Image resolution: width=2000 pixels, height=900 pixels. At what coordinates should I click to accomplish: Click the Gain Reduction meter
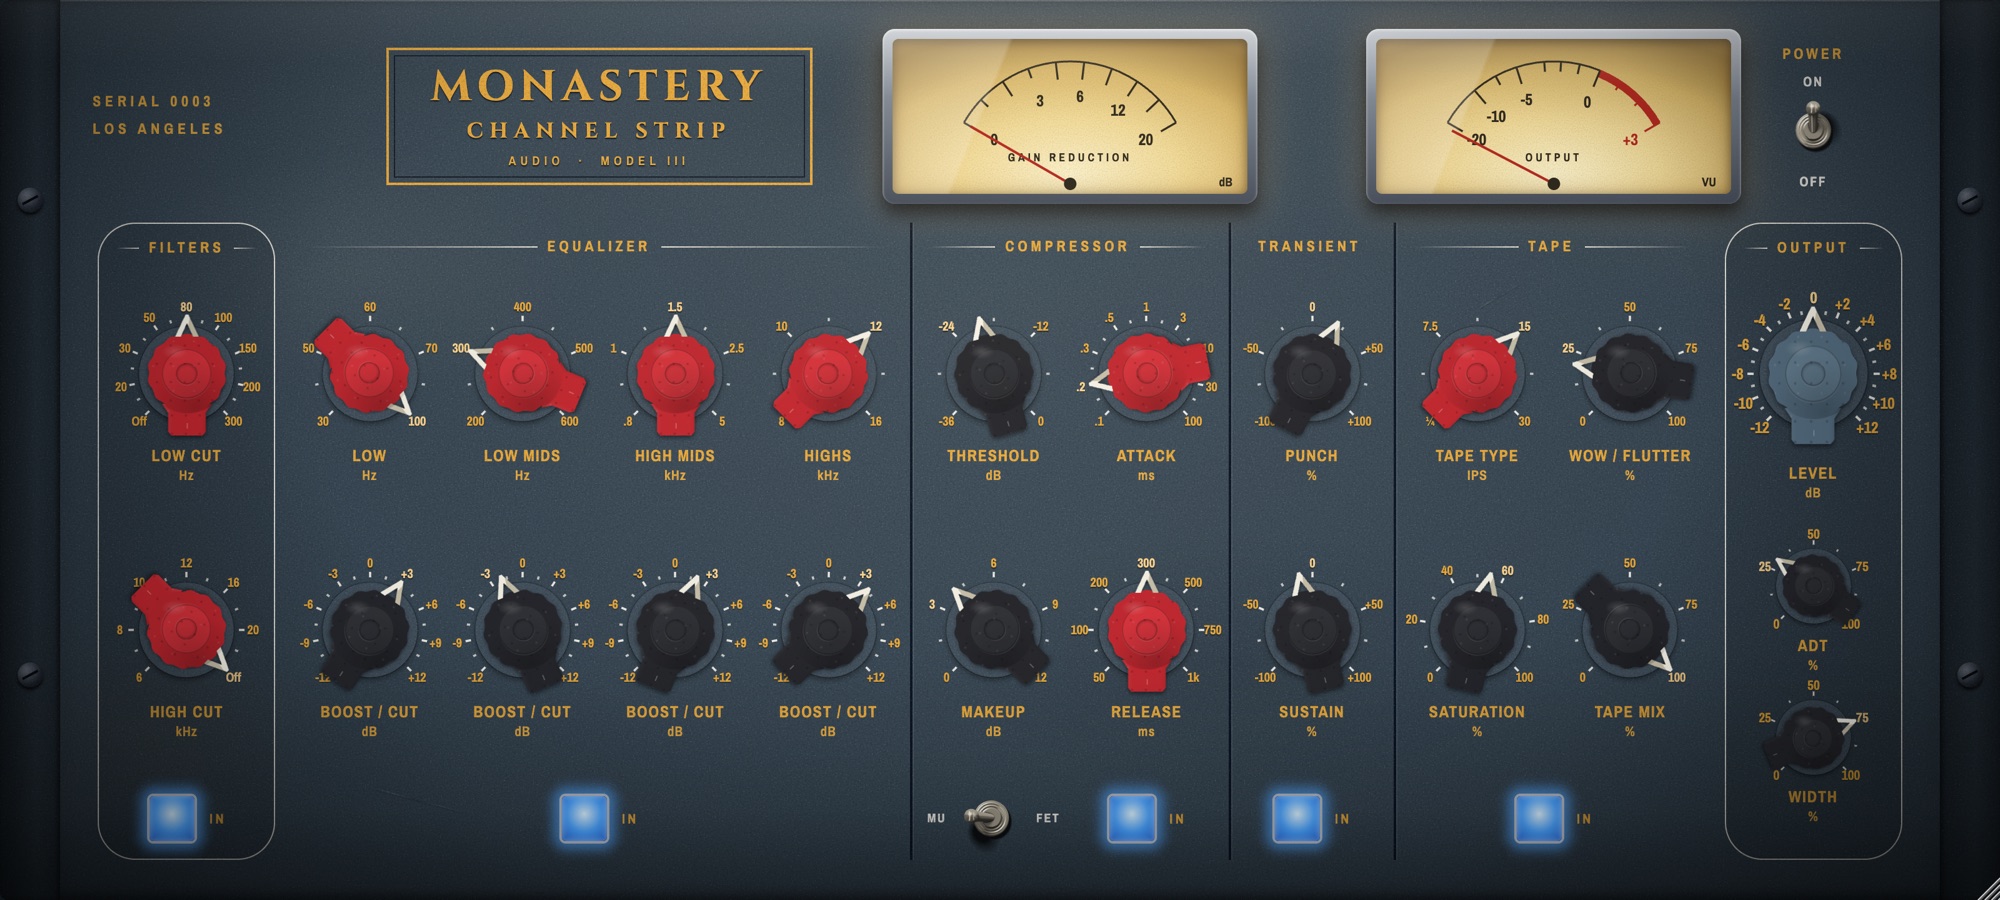(x=1069, y=116)
